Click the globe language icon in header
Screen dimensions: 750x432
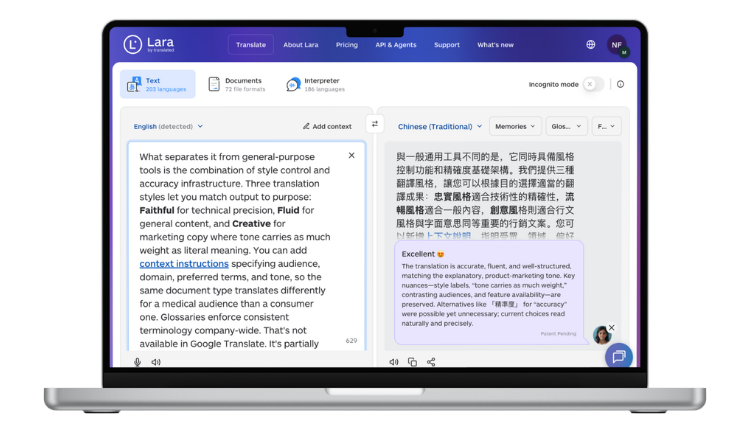[591, 45]
